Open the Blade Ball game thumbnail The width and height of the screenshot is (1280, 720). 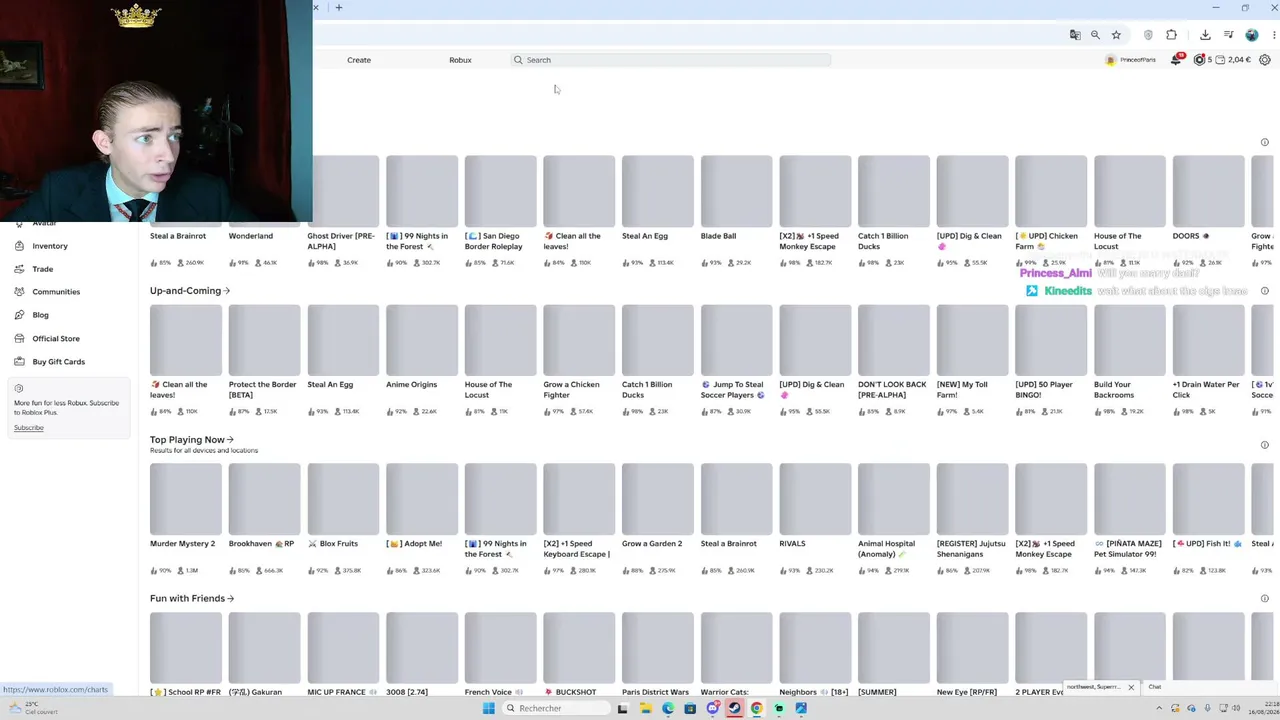(736, 191)
